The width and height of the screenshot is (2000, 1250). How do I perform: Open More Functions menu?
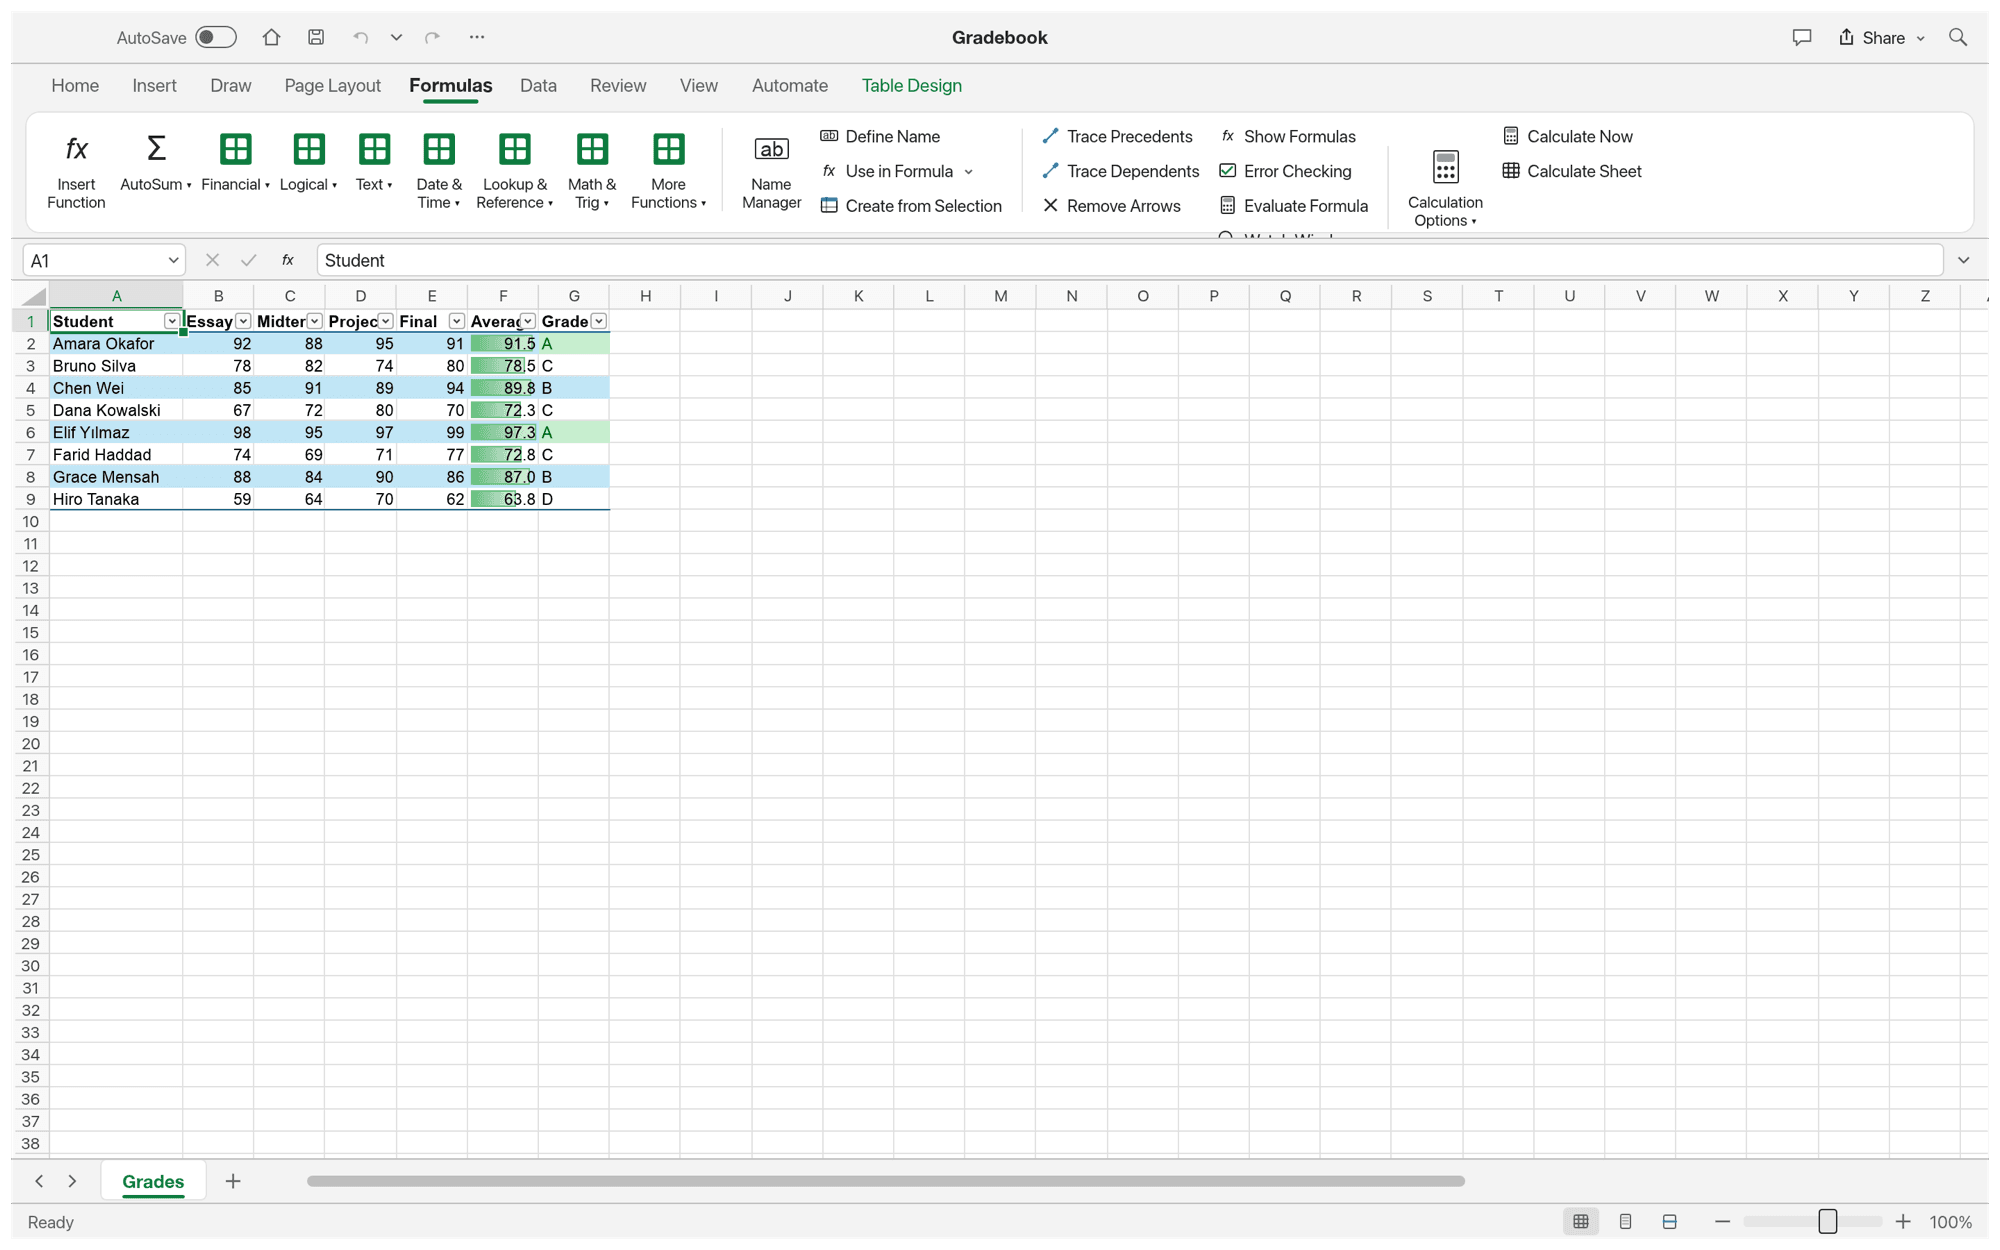pos(668,171)
